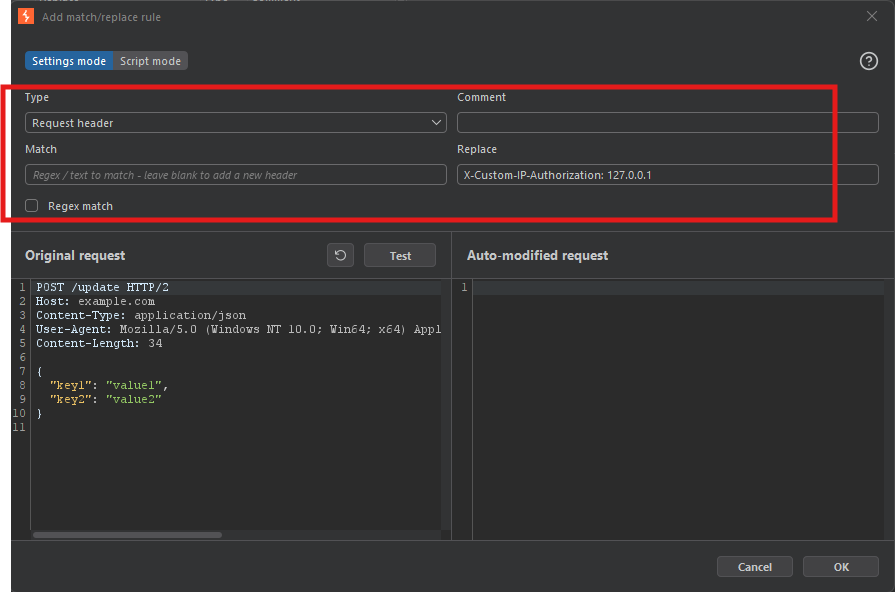Image resolution: width=895 pixels, height=592 pixels.
Task: Open help with the question mark icon
Action: pos(869,61)
